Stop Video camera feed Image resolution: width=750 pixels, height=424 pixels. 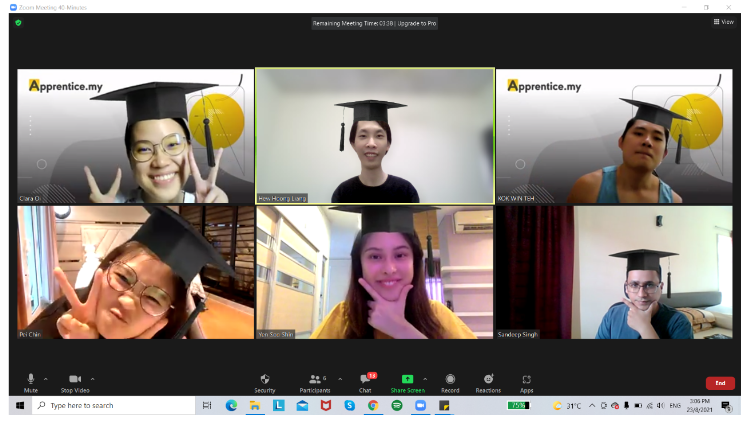pos(75,381)
